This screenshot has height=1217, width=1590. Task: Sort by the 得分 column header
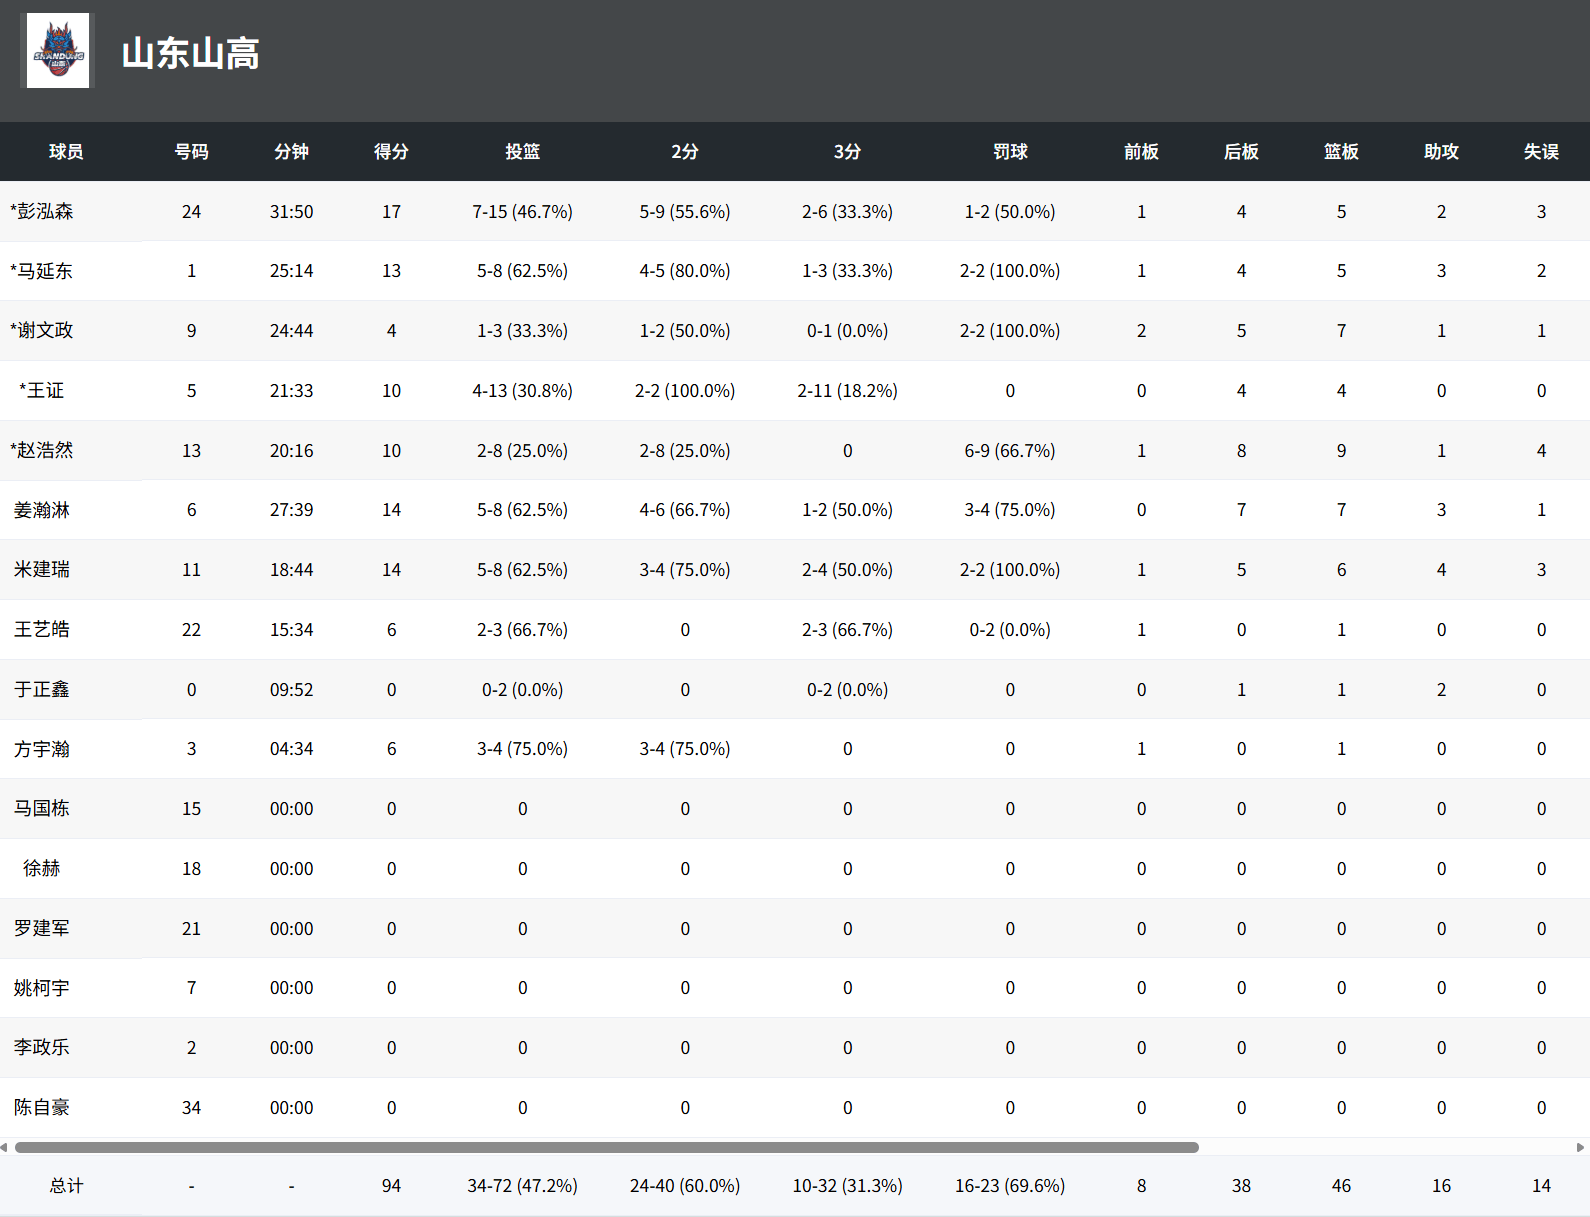[391, 152]
